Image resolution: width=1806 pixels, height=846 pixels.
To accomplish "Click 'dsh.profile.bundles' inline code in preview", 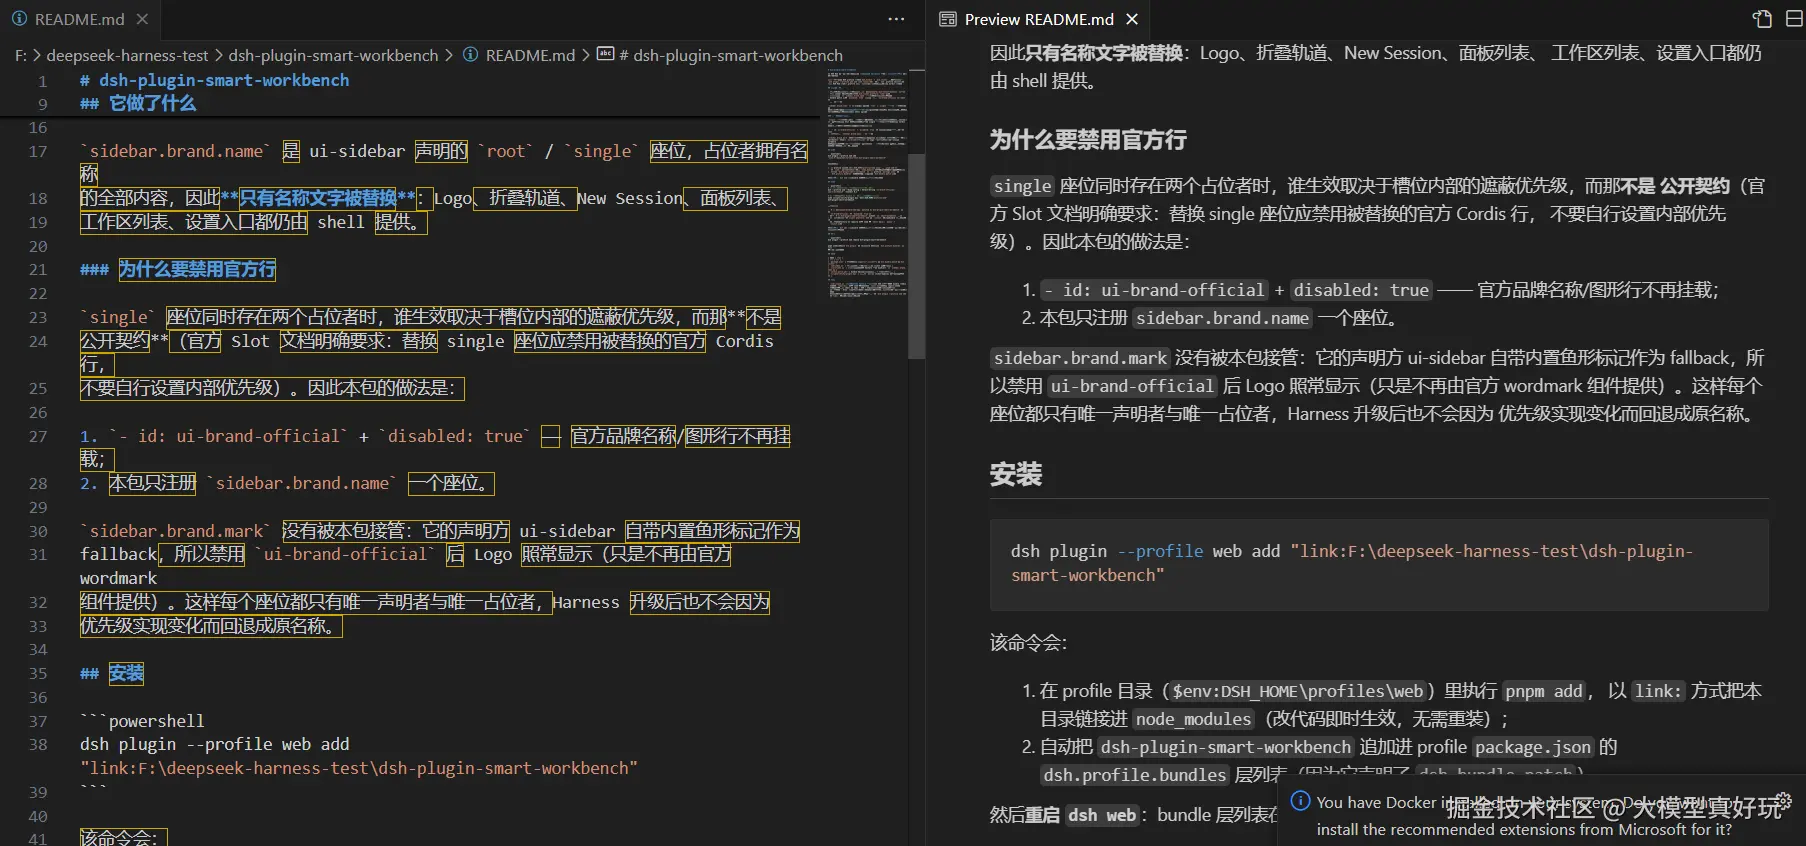I will tap(1134, 775).
